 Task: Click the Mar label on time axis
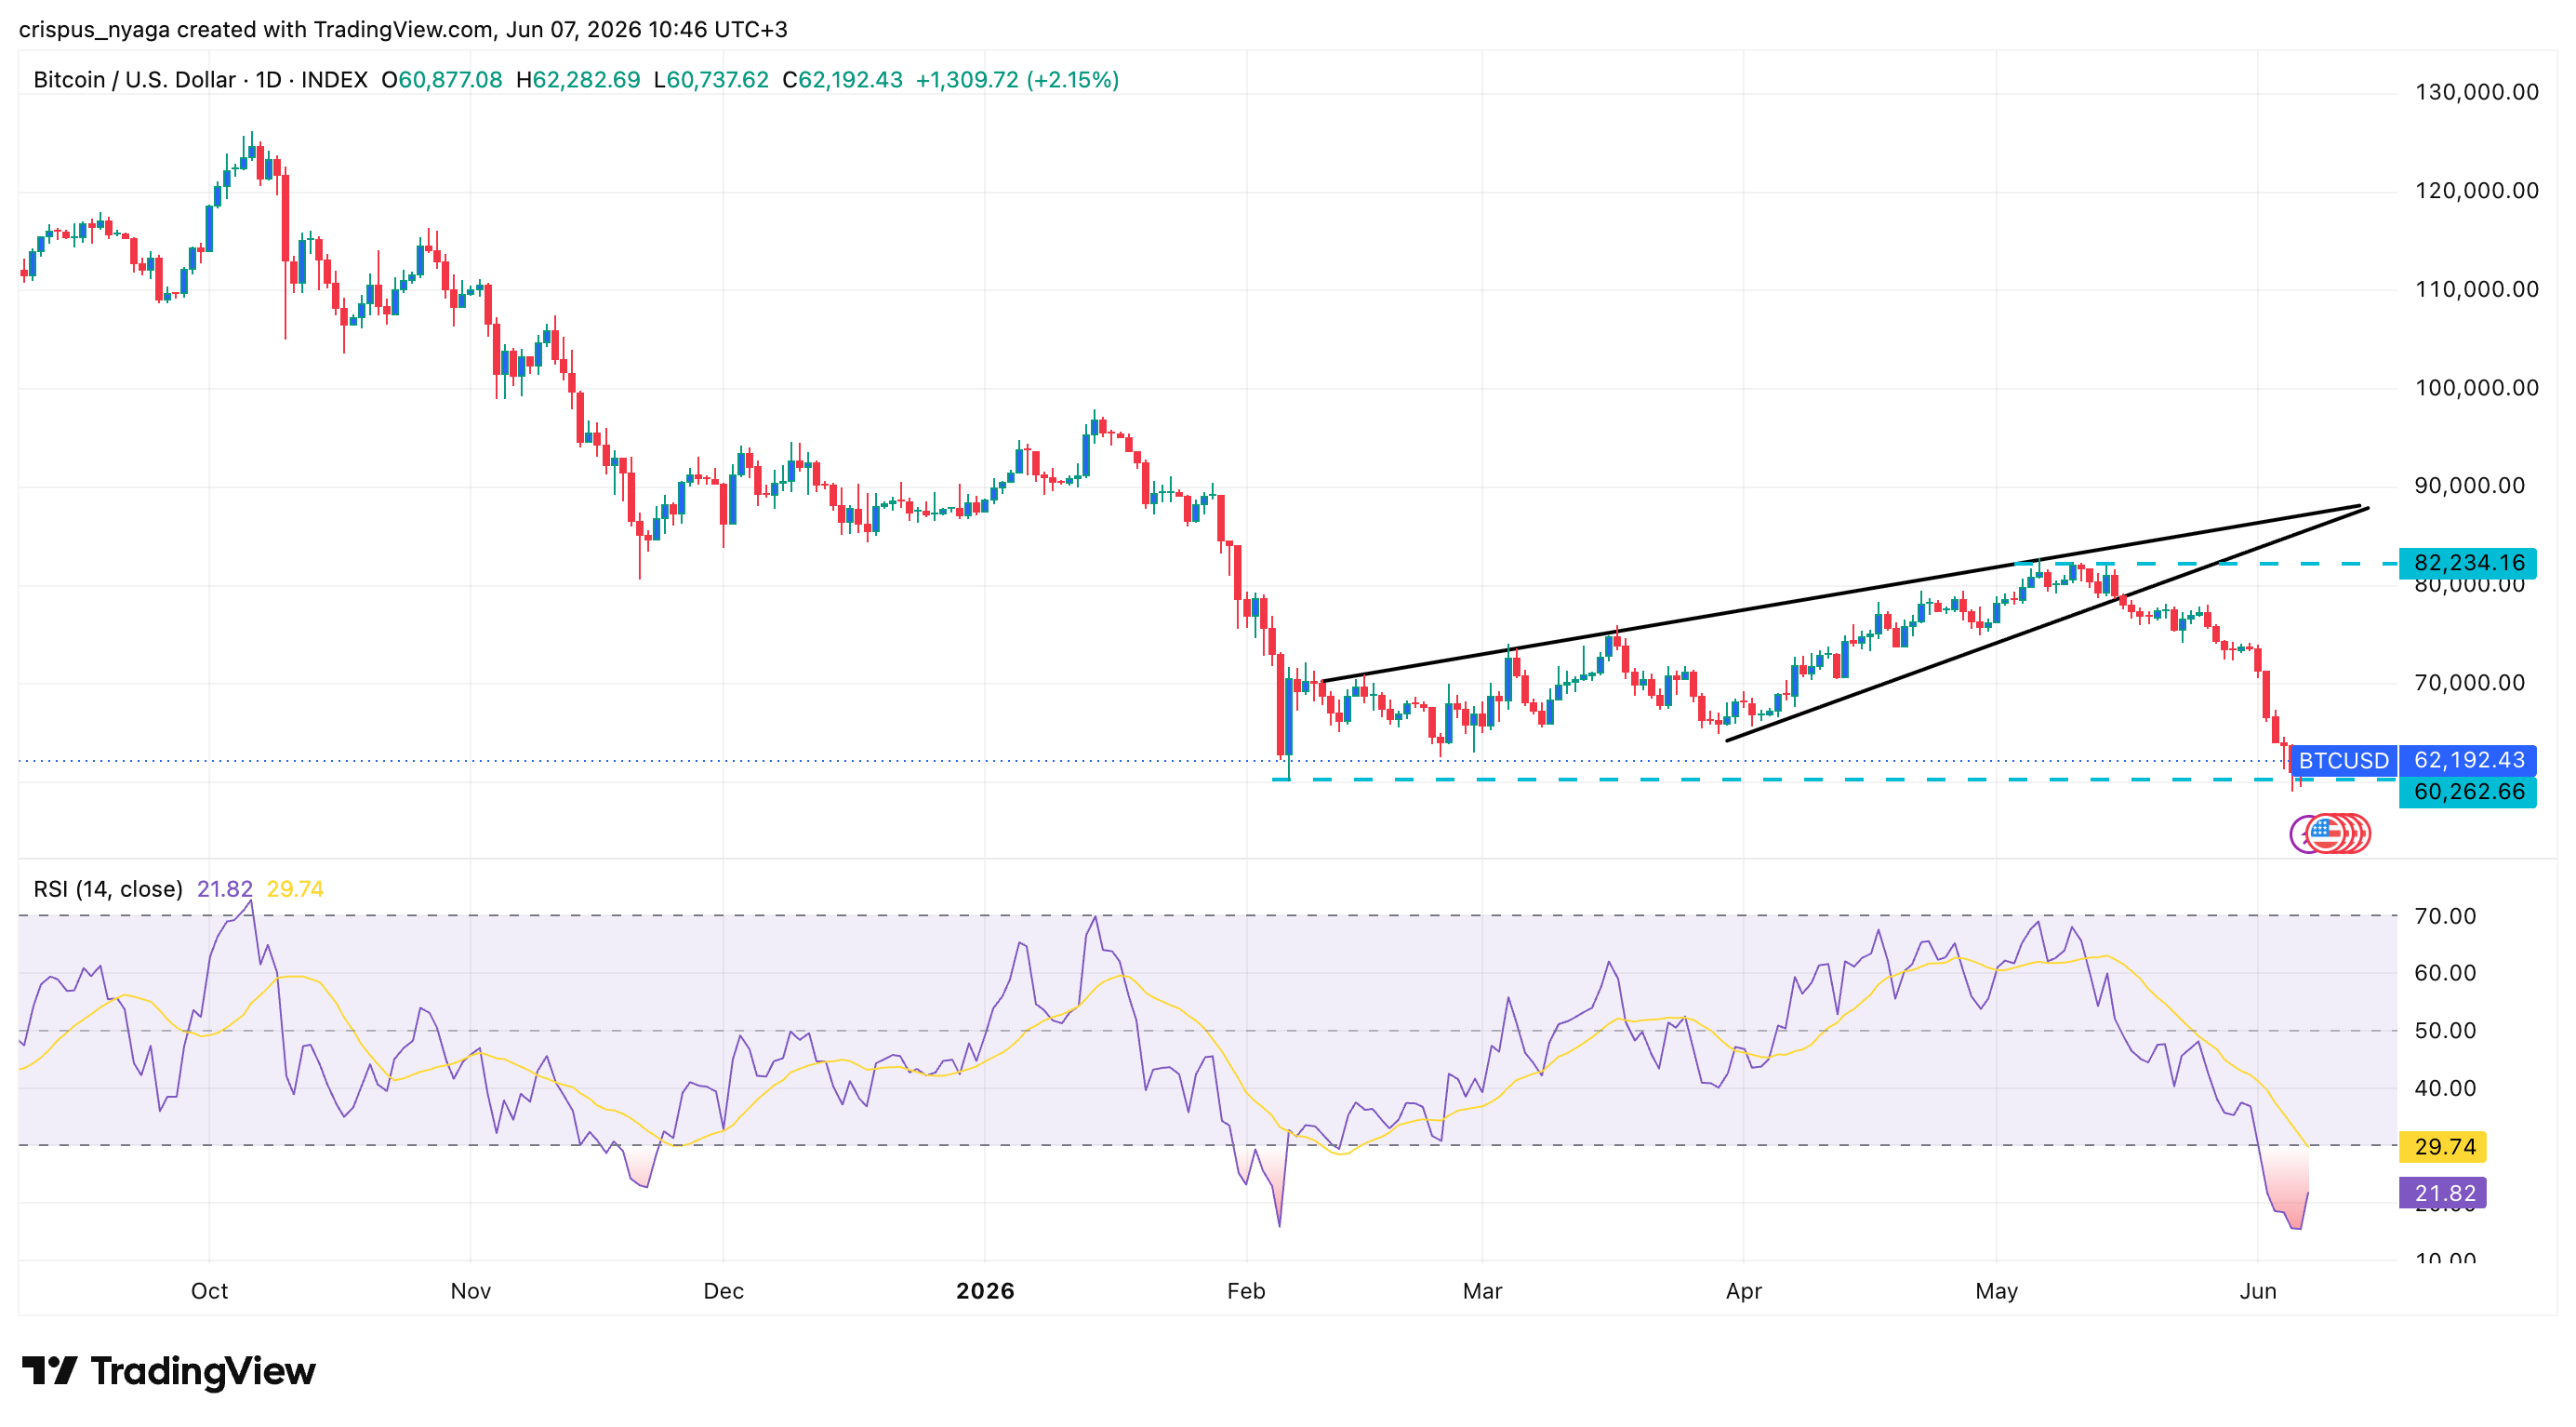click(x=1482, y=1291)
